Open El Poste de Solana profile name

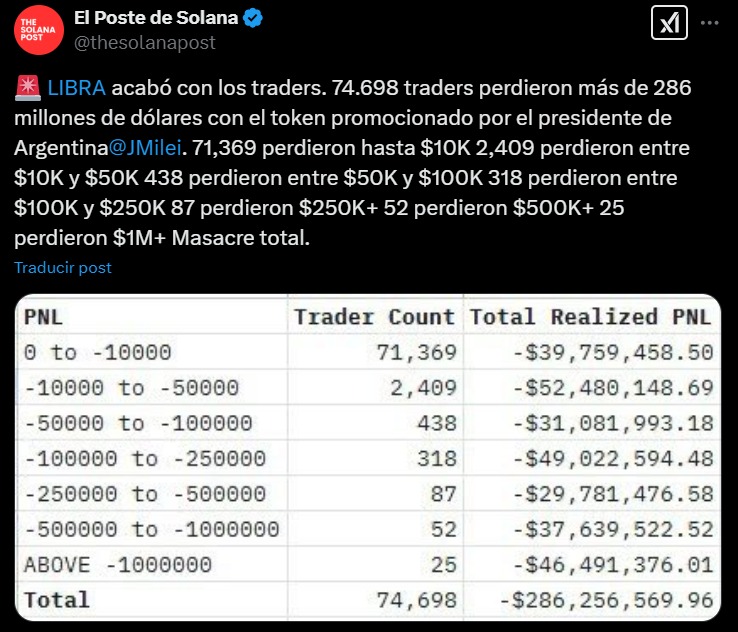point(156,18)
